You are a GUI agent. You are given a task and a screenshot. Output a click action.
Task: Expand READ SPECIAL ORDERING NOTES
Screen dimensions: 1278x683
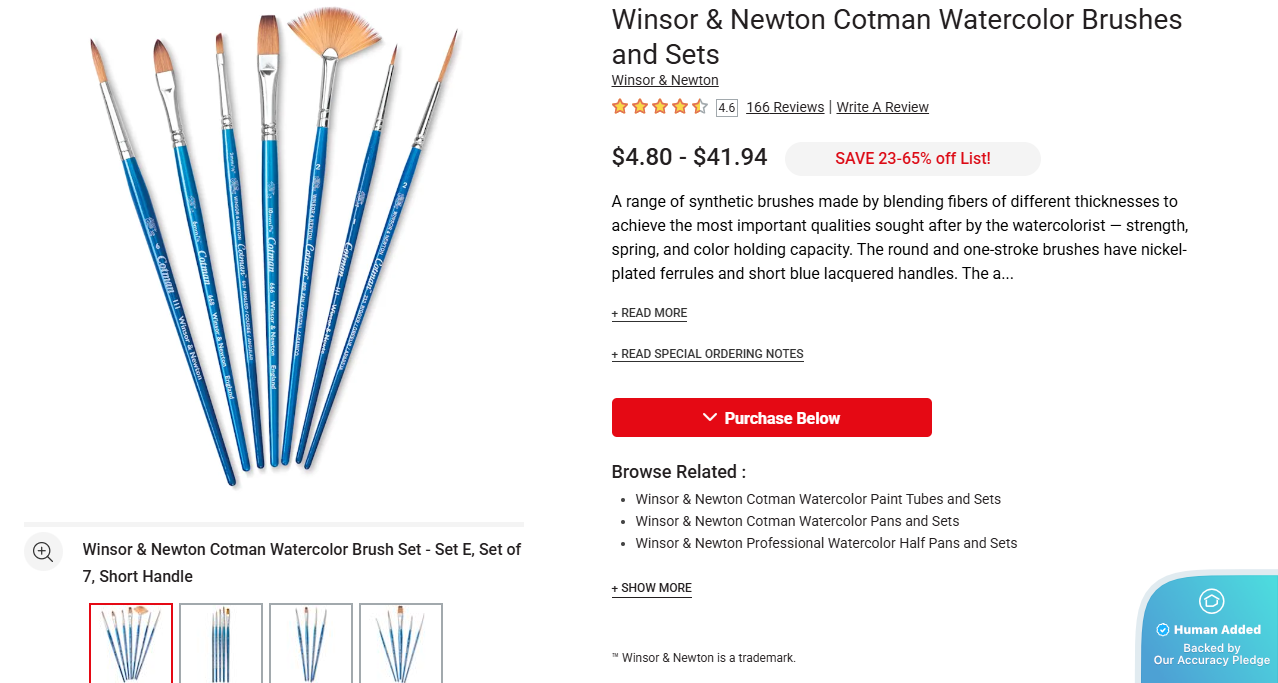pyautogui.click(x=707, y=354)
